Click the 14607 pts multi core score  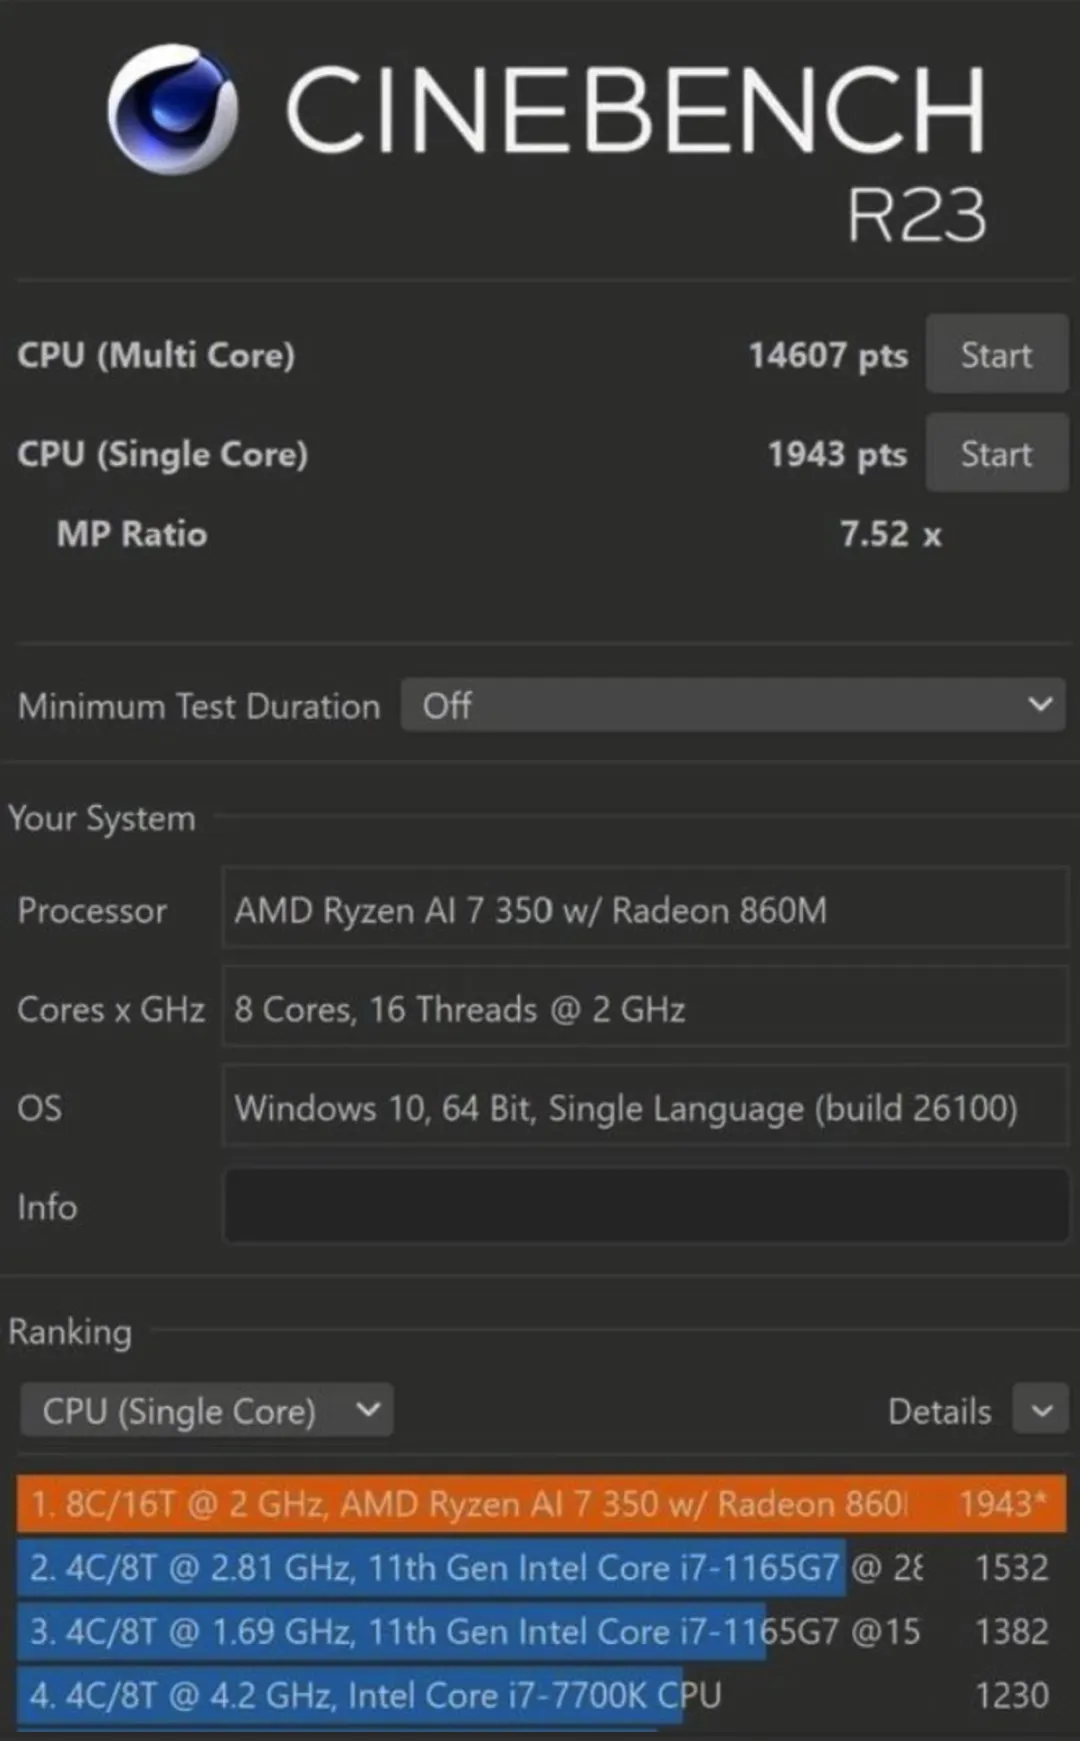(x=828, y=355)
